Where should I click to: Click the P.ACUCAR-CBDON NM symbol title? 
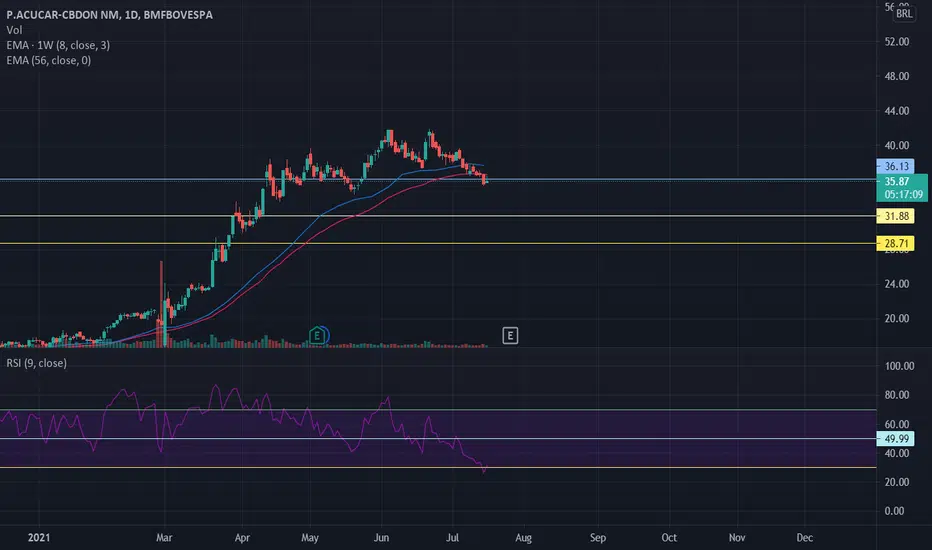tap(109, 15)
